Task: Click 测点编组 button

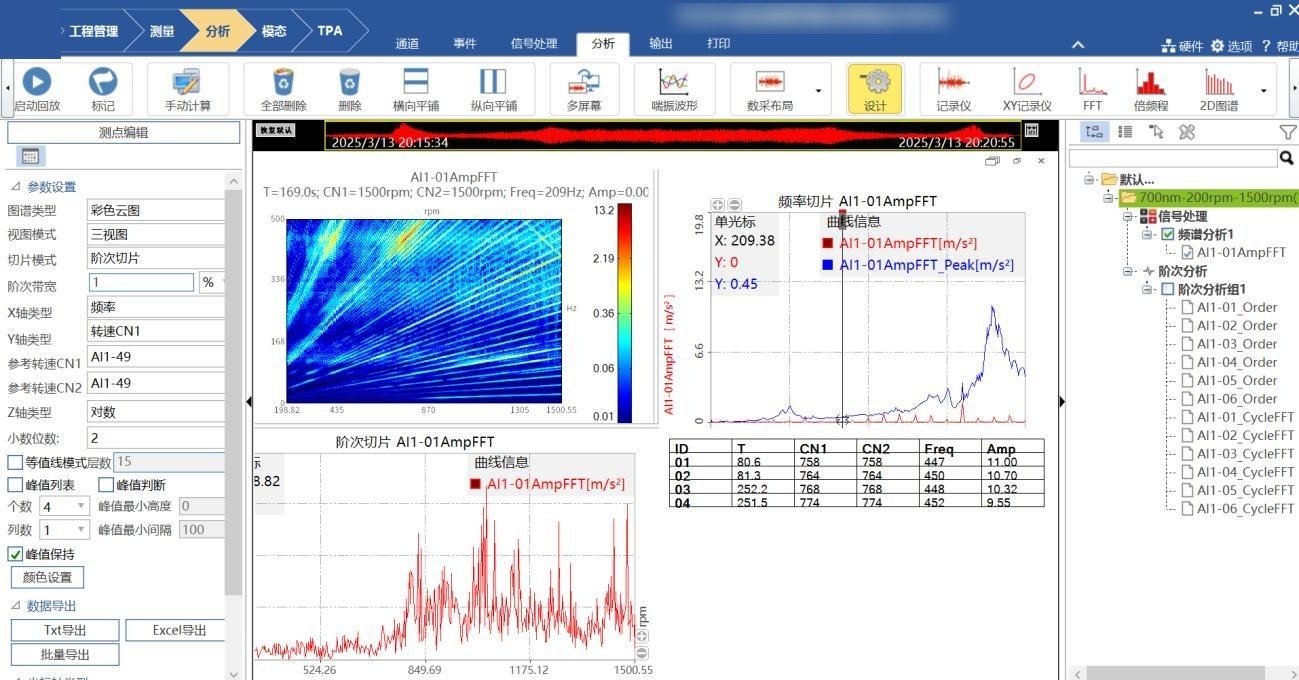Action: click(x=124, y=132)
